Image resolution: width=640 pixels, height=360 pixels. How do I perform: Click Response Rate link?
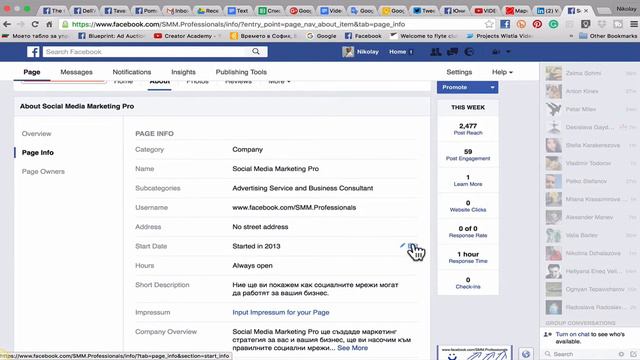coord(468,236)
